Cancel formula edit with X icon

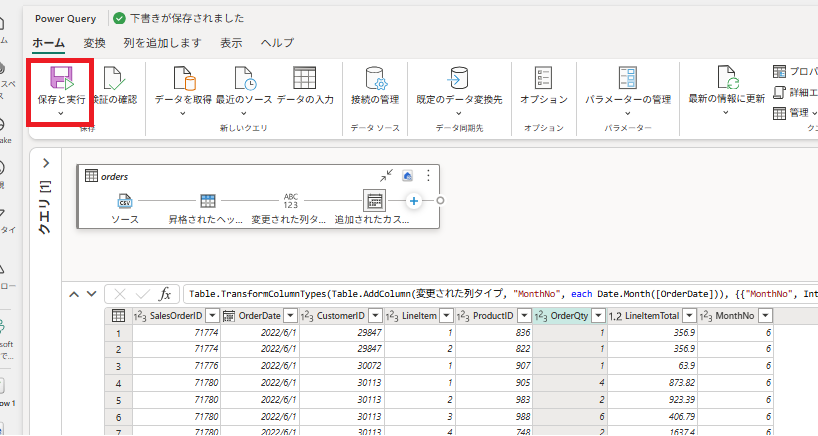(x=119, y=294)
